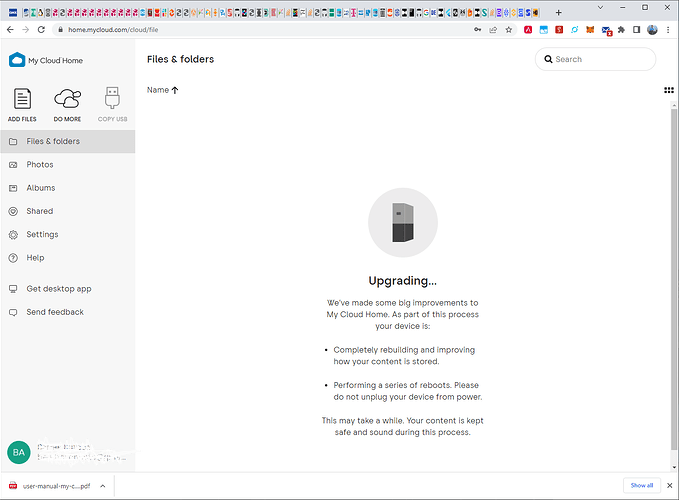Click the address bar URL
Screen dimensions: 679x500
point(113,29)
